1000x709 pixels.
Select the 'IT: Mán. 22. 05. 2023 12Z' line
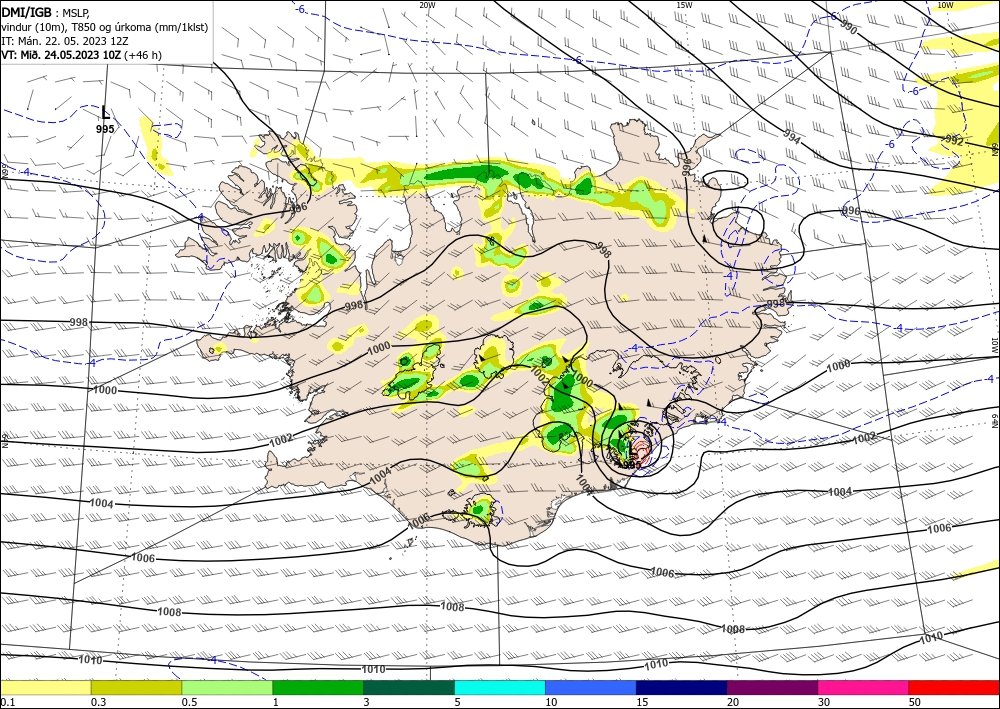pyautogui.click(x=66, y=41)
